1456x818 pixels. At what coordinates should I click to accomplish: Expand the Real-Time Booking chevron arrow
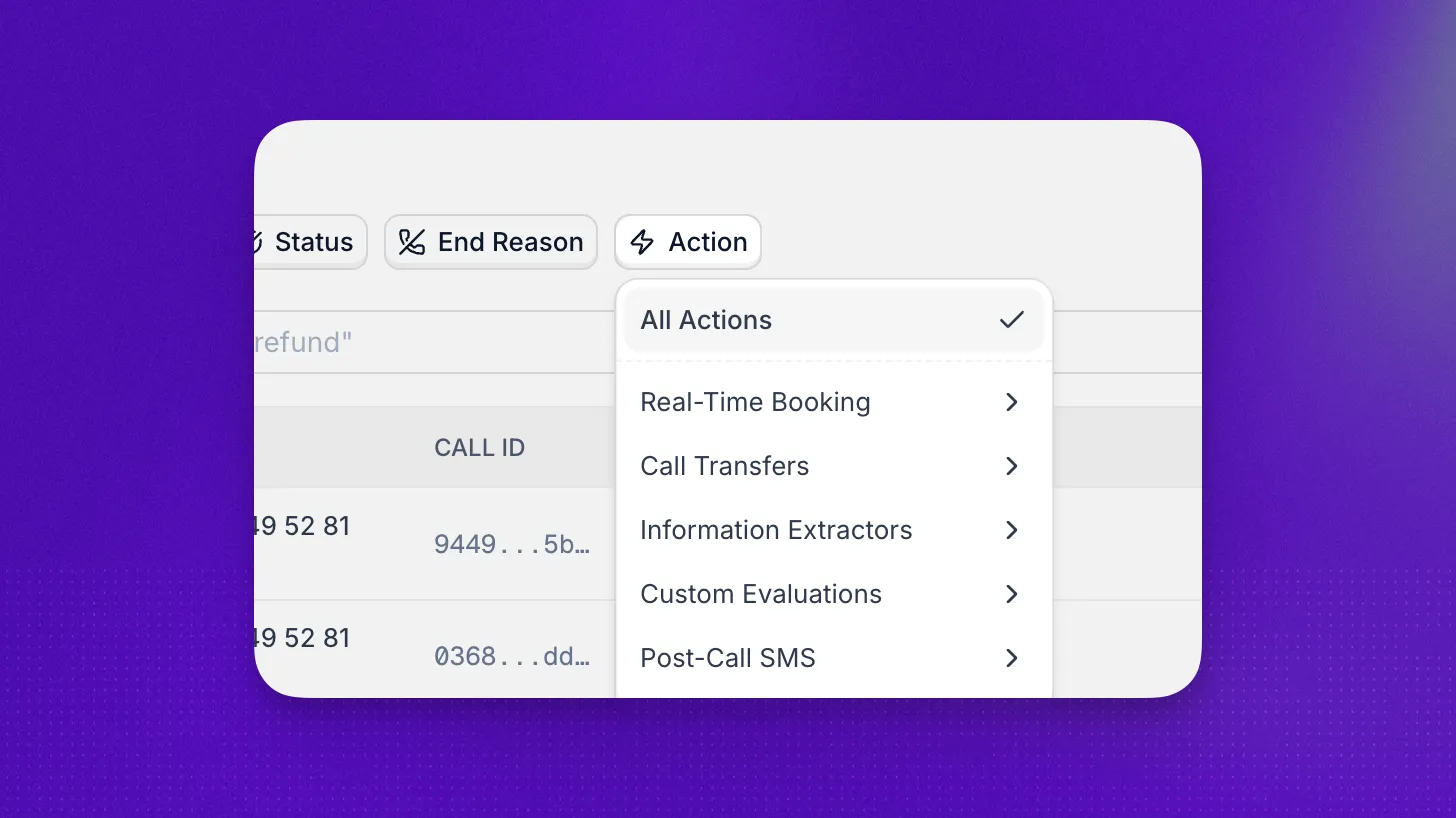(1012, 402)
